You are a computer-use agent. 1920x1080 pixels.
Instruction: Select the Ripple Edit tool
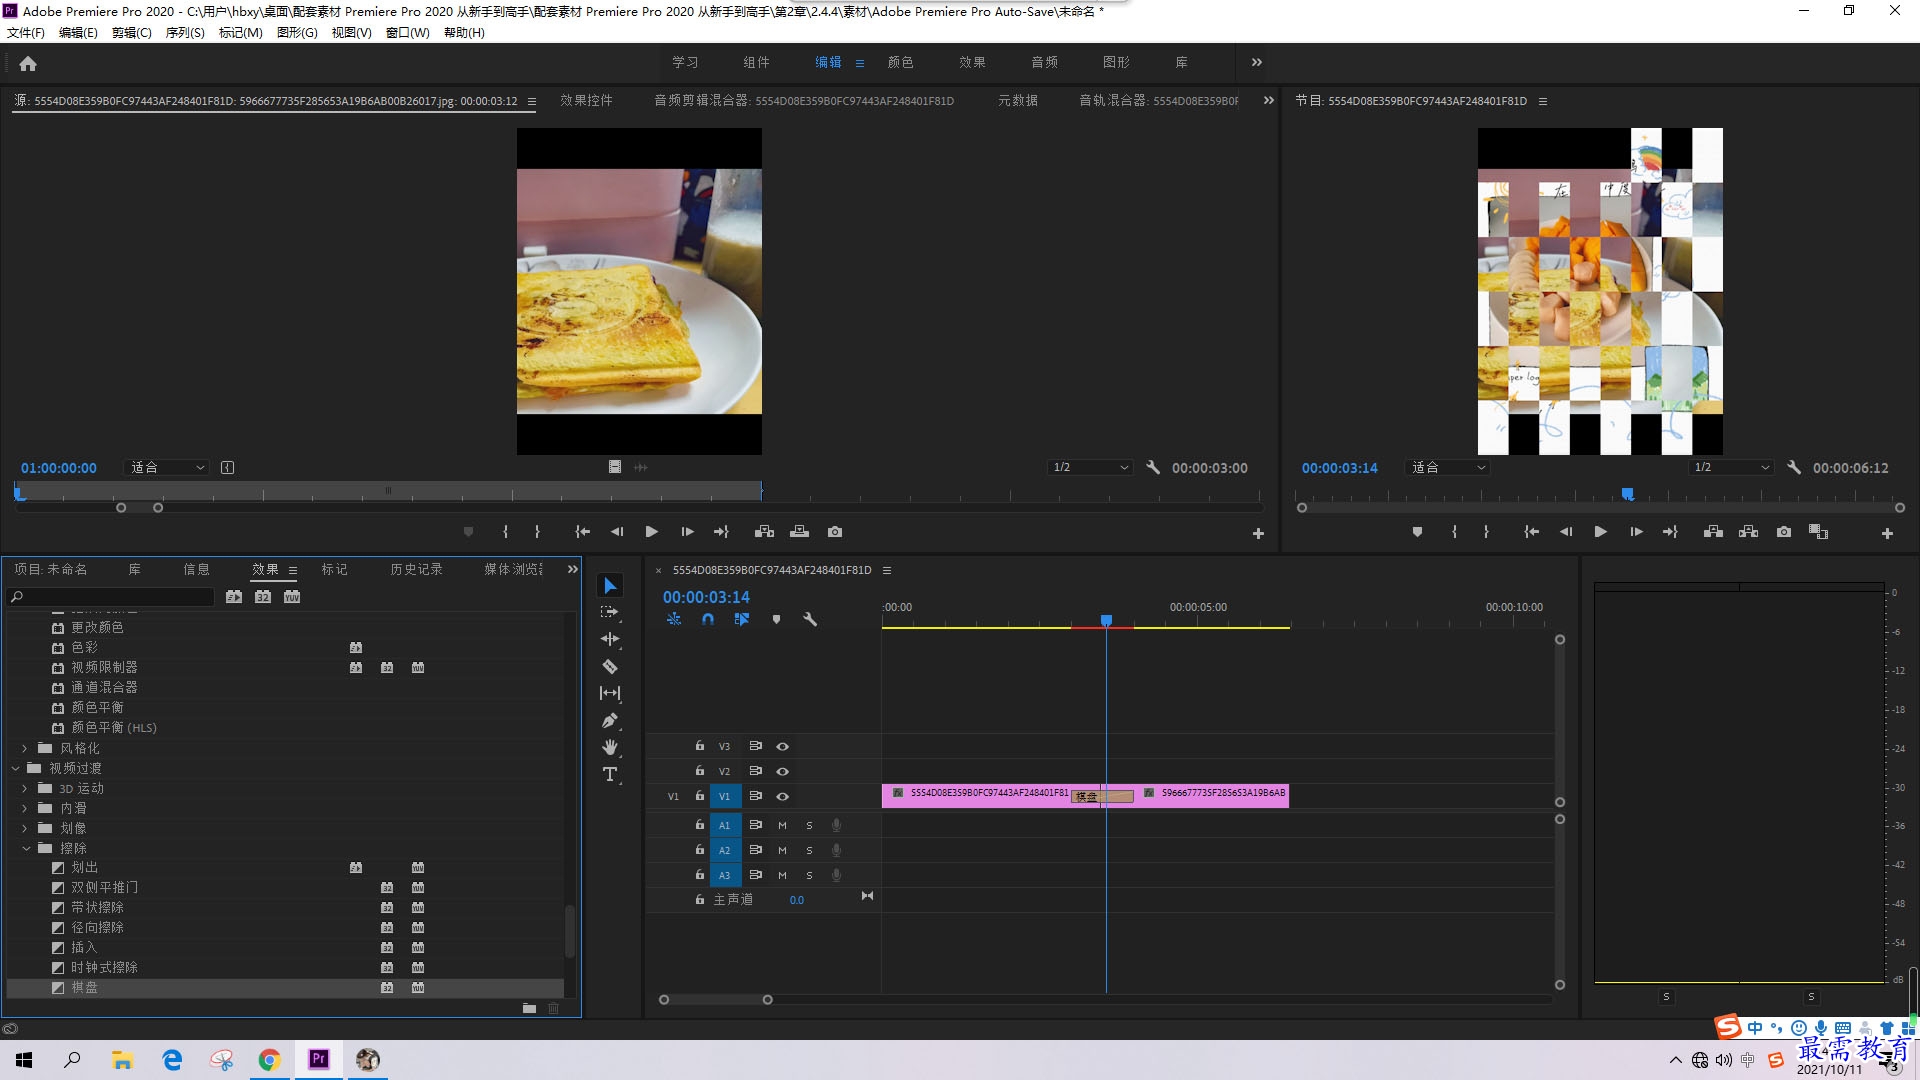(610, 639)
